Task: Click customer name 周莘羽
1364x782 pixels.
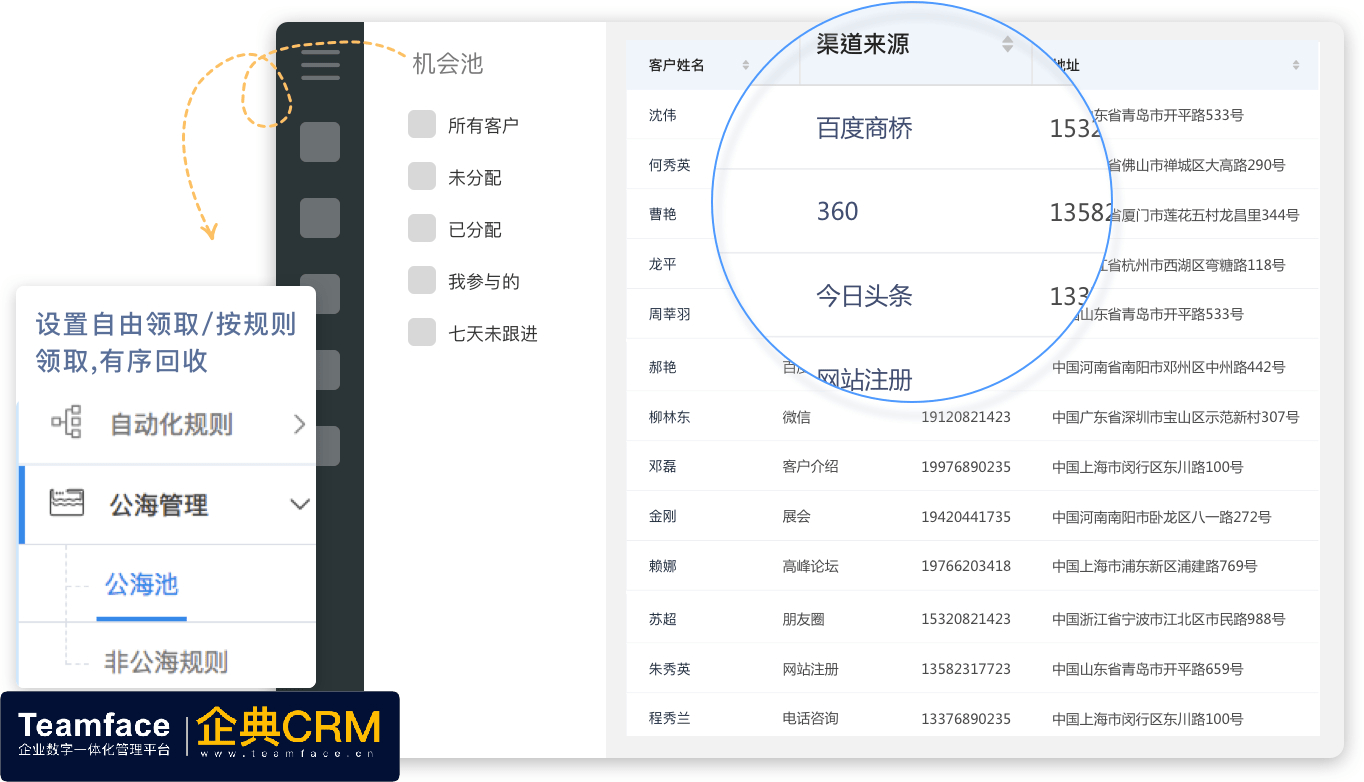Action: pyautogui.click(x=670, y=314)
